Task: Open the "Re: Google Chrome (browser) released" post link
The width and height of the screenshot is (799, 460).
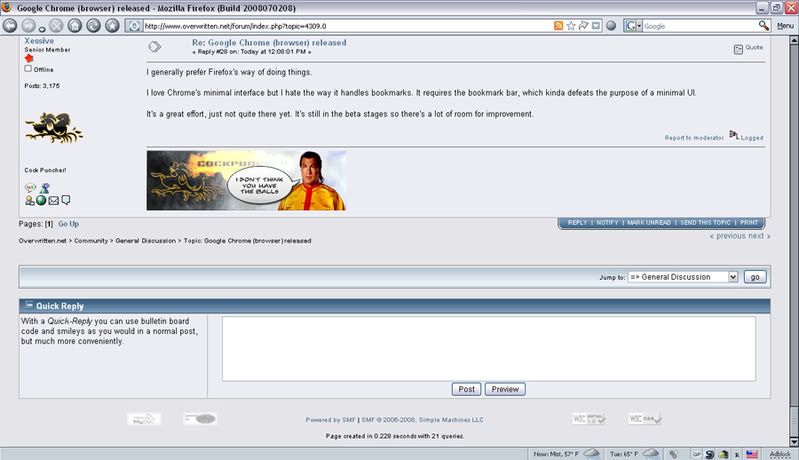Action: coord(269,43)
